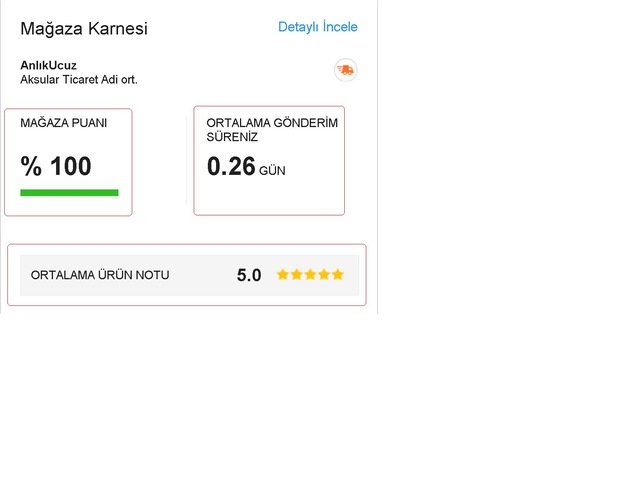Click empty area in average delivery time card

click(x=269, y=198)
